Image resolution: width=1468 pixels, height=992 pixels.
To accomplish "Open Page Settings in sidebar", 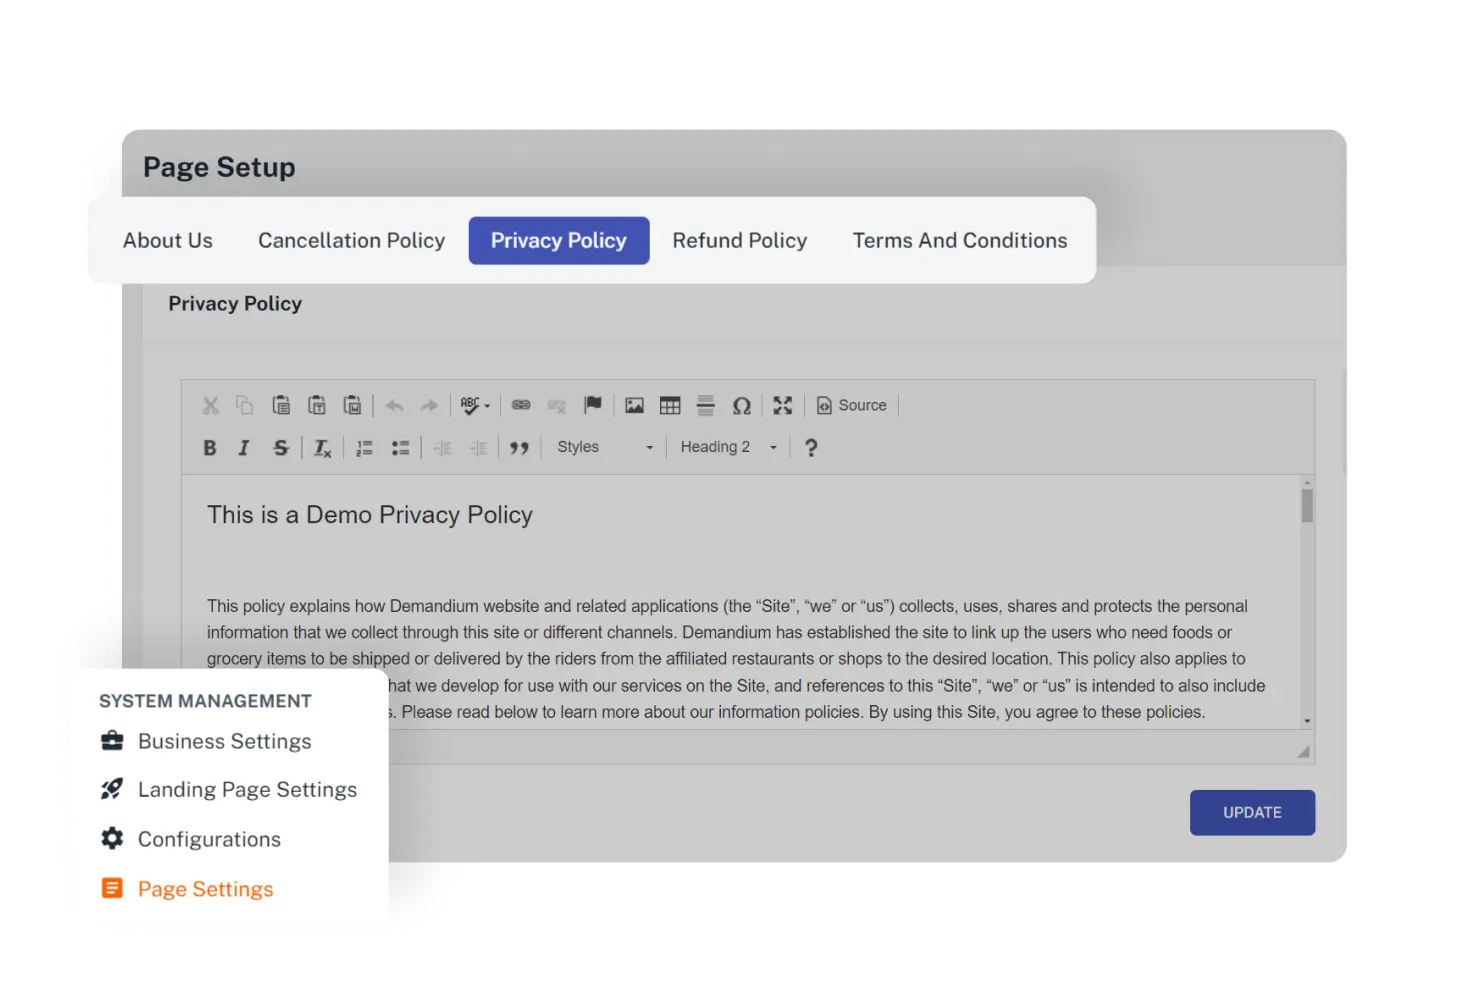I will (x=187, y=889).
